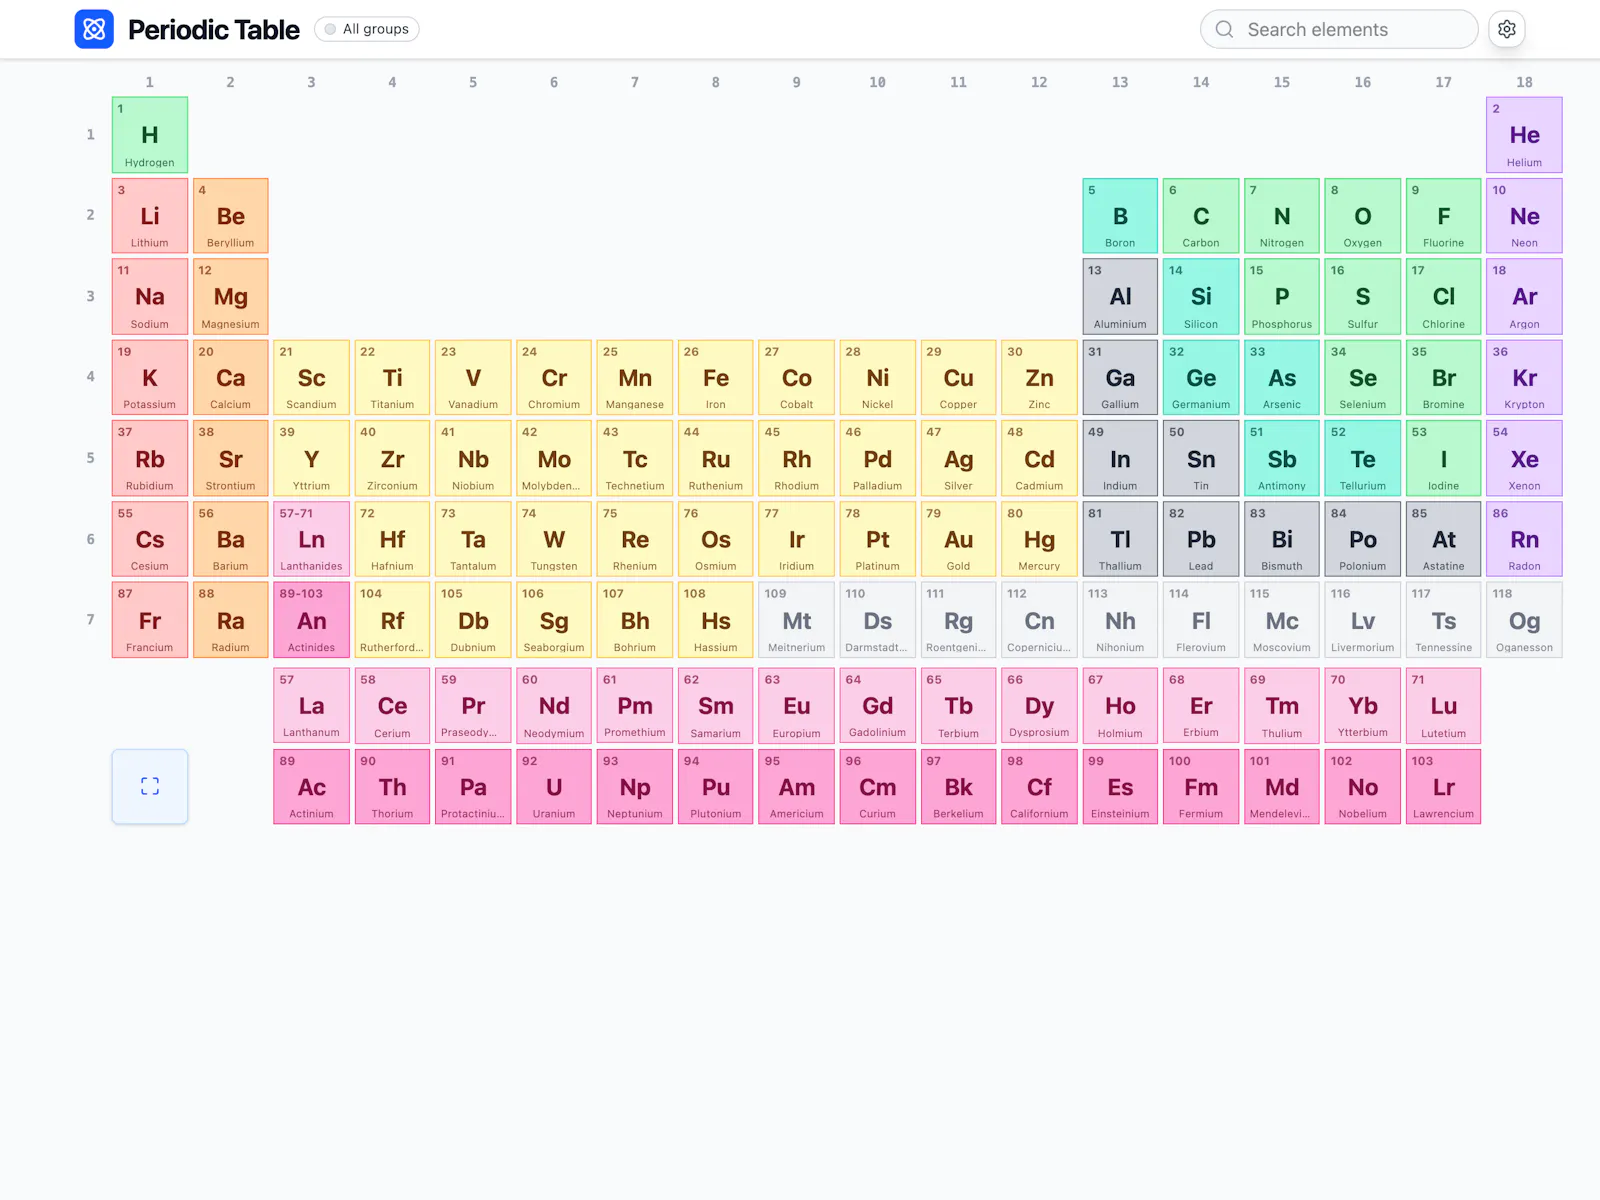Click the Sodium (Na) tile
Viewport: 1600px width, 1200px height.
150,296
